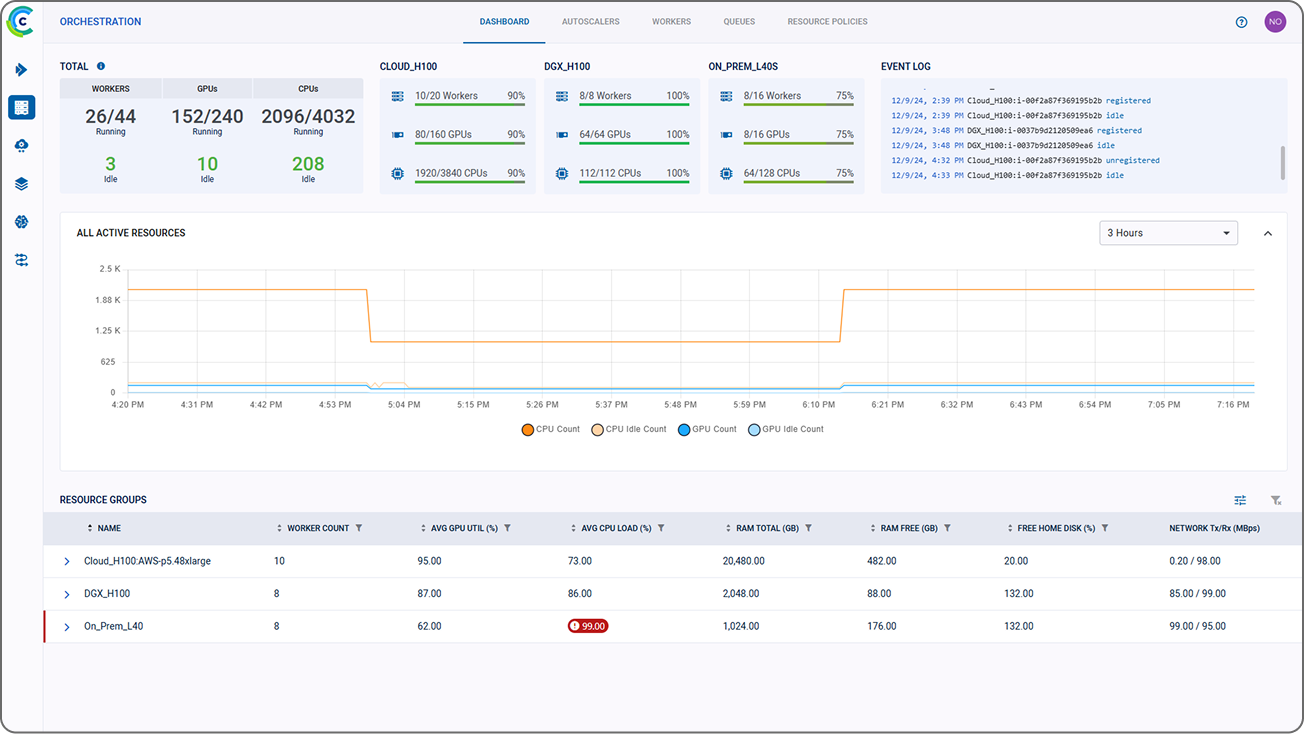Select the GPUs tab in the Total panel
The height and width of the screenshot is (734, 1304).
click(x=207, y=88)
